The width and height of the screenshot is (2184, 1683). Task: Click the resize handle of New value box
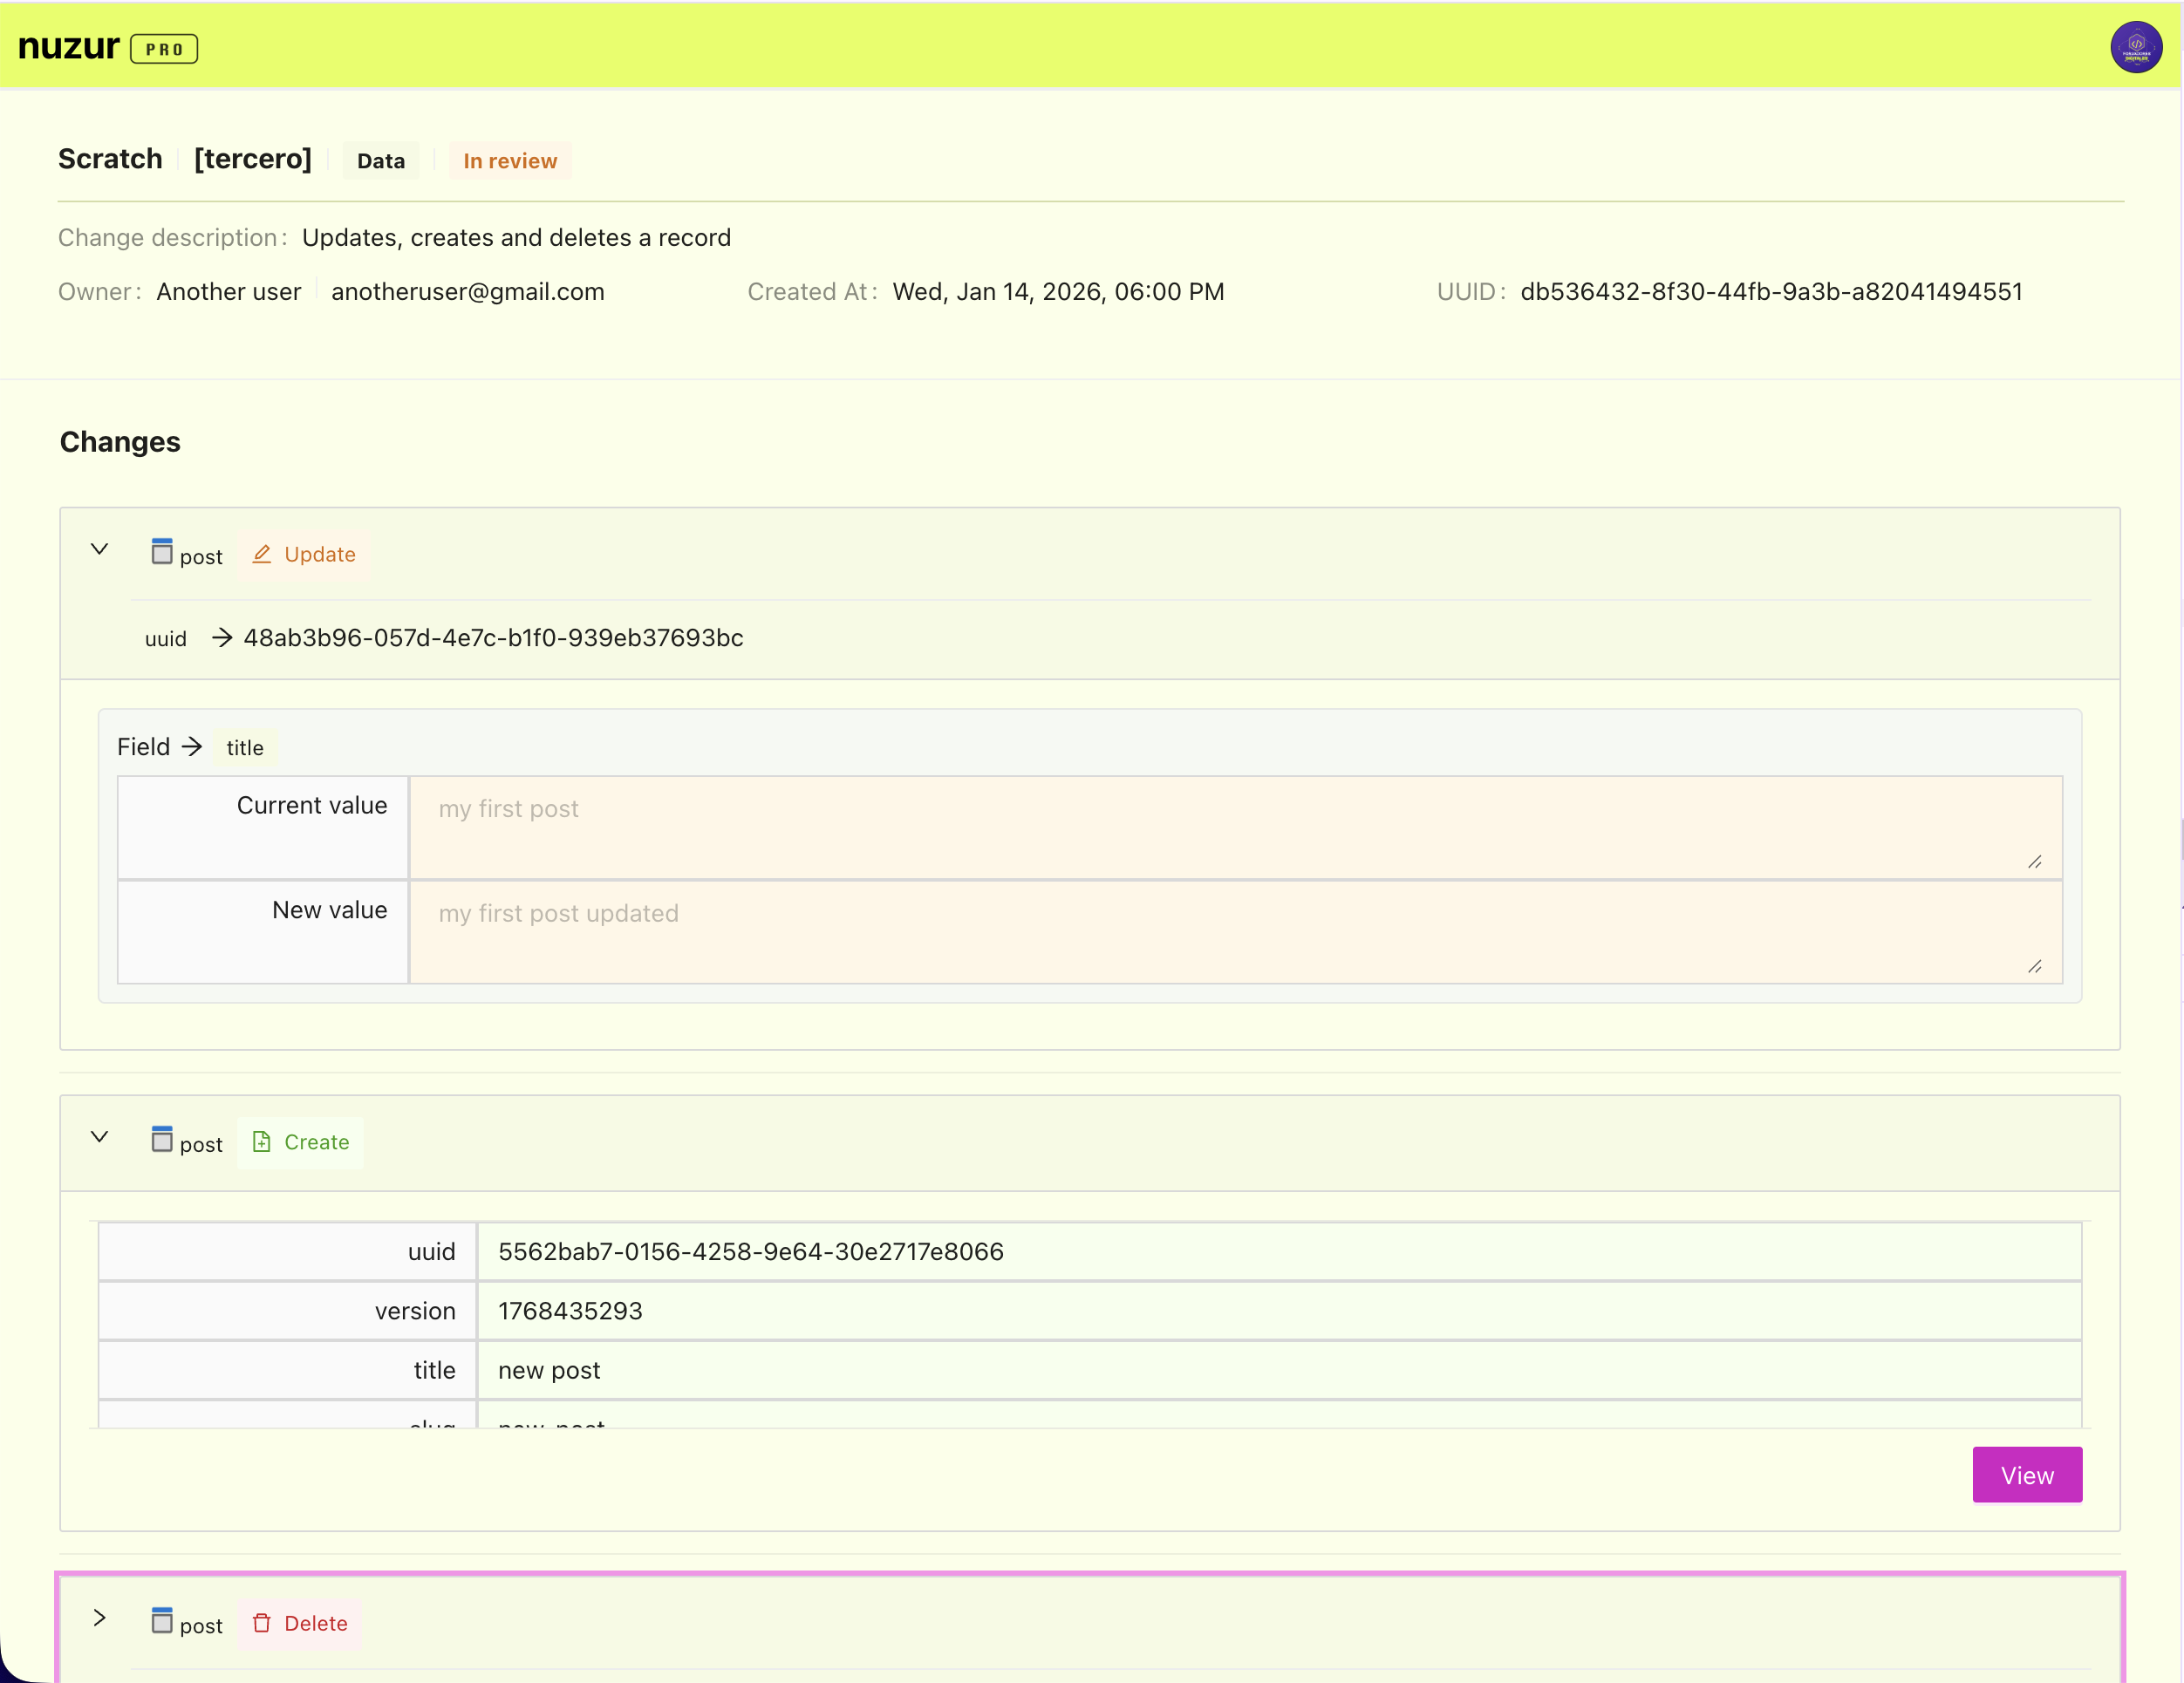(2034, 966)
